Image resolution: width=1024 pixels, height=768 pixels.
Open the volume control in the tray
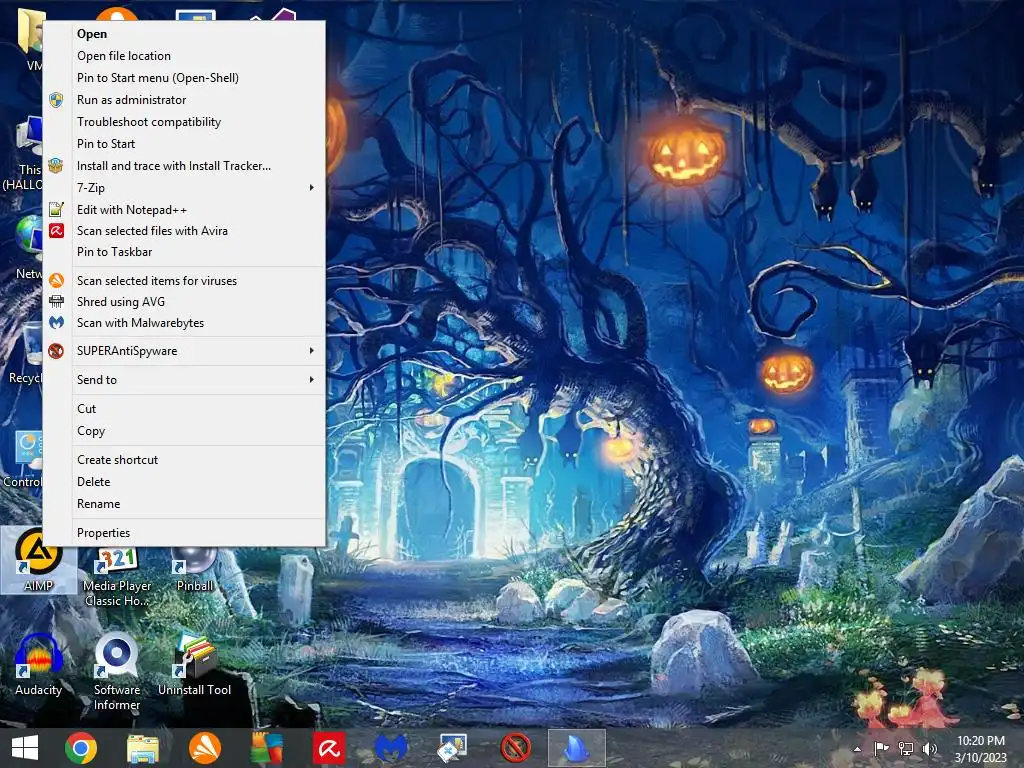tap(929, 749)
